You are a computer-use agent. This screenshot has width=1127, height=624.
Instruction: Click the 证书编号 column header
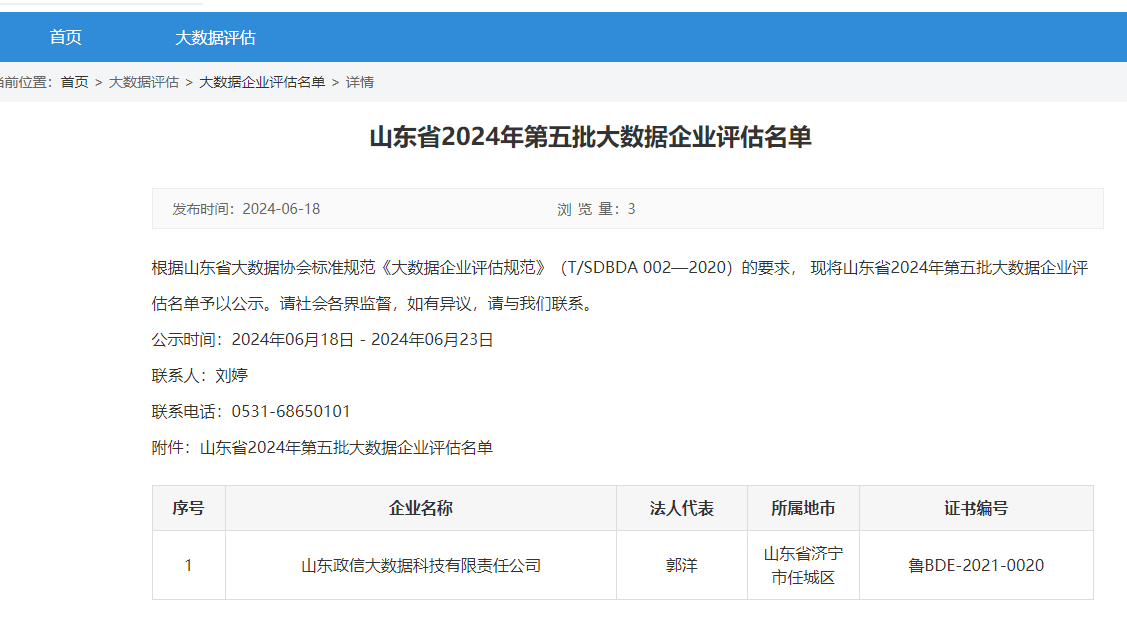click(x=976, y=508)
